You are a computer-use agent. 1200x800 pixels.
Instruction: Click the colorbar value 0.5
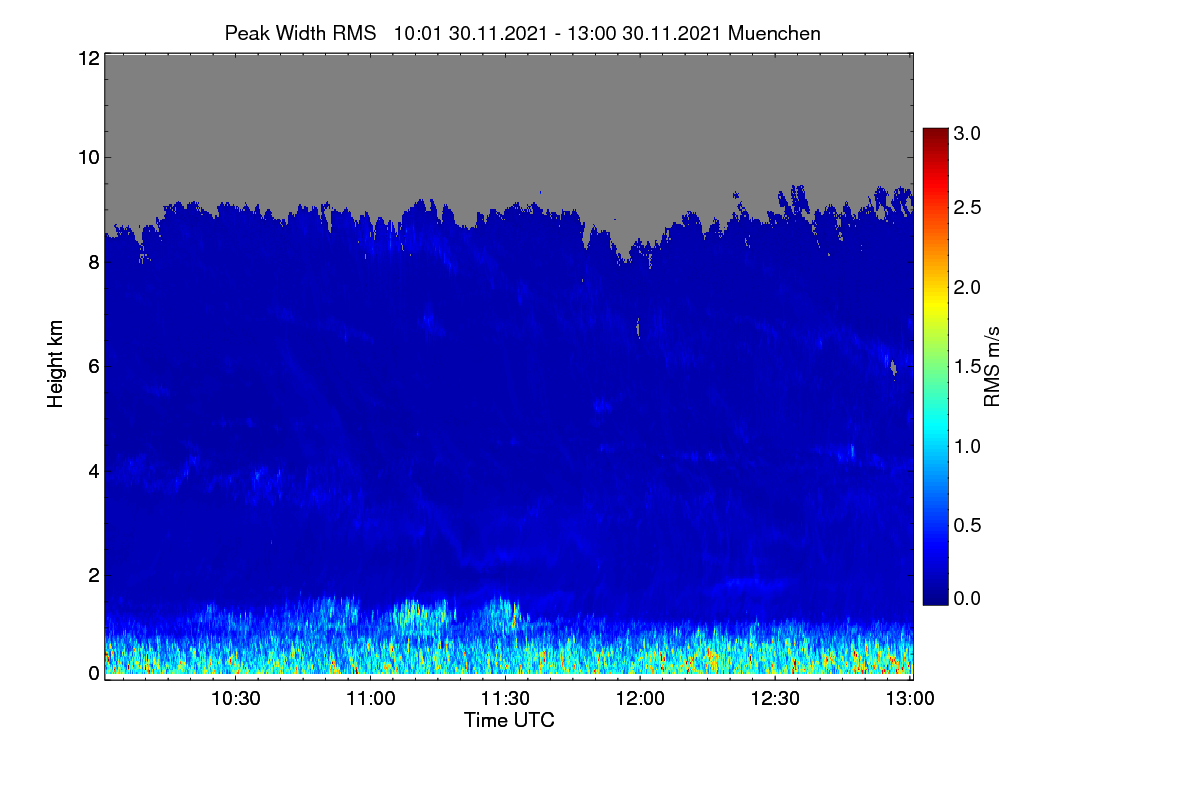click(967, 524)
